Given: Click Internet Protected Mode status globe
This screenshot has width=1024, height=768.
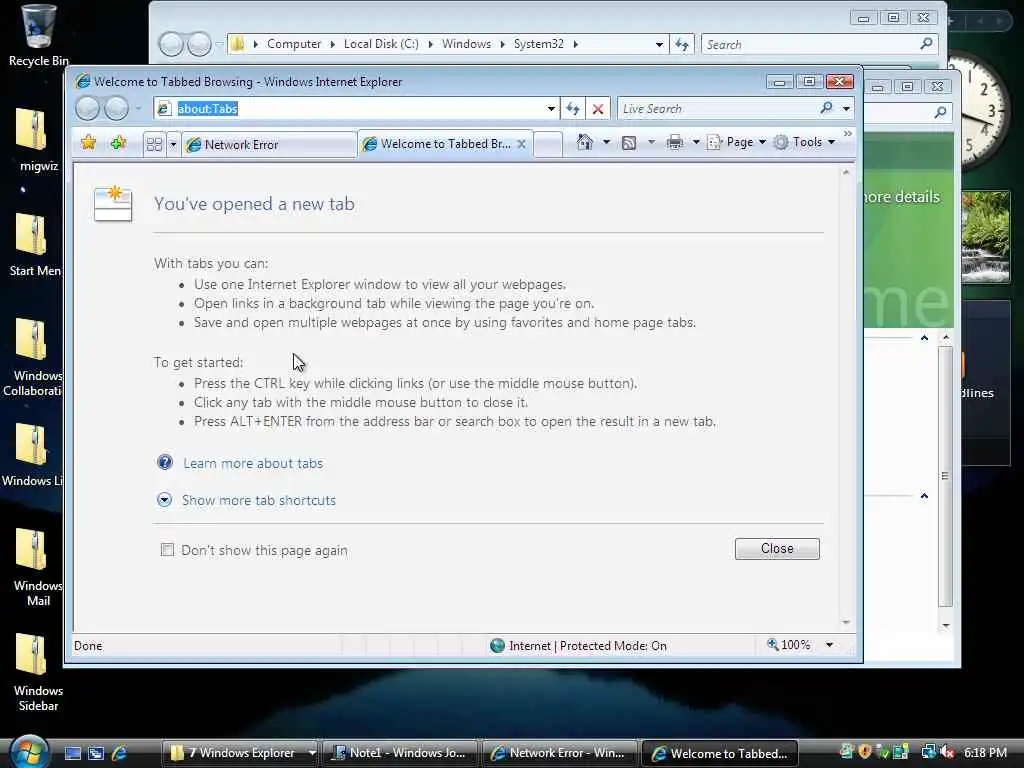Looking at the screenshot, I should [498, 645].
